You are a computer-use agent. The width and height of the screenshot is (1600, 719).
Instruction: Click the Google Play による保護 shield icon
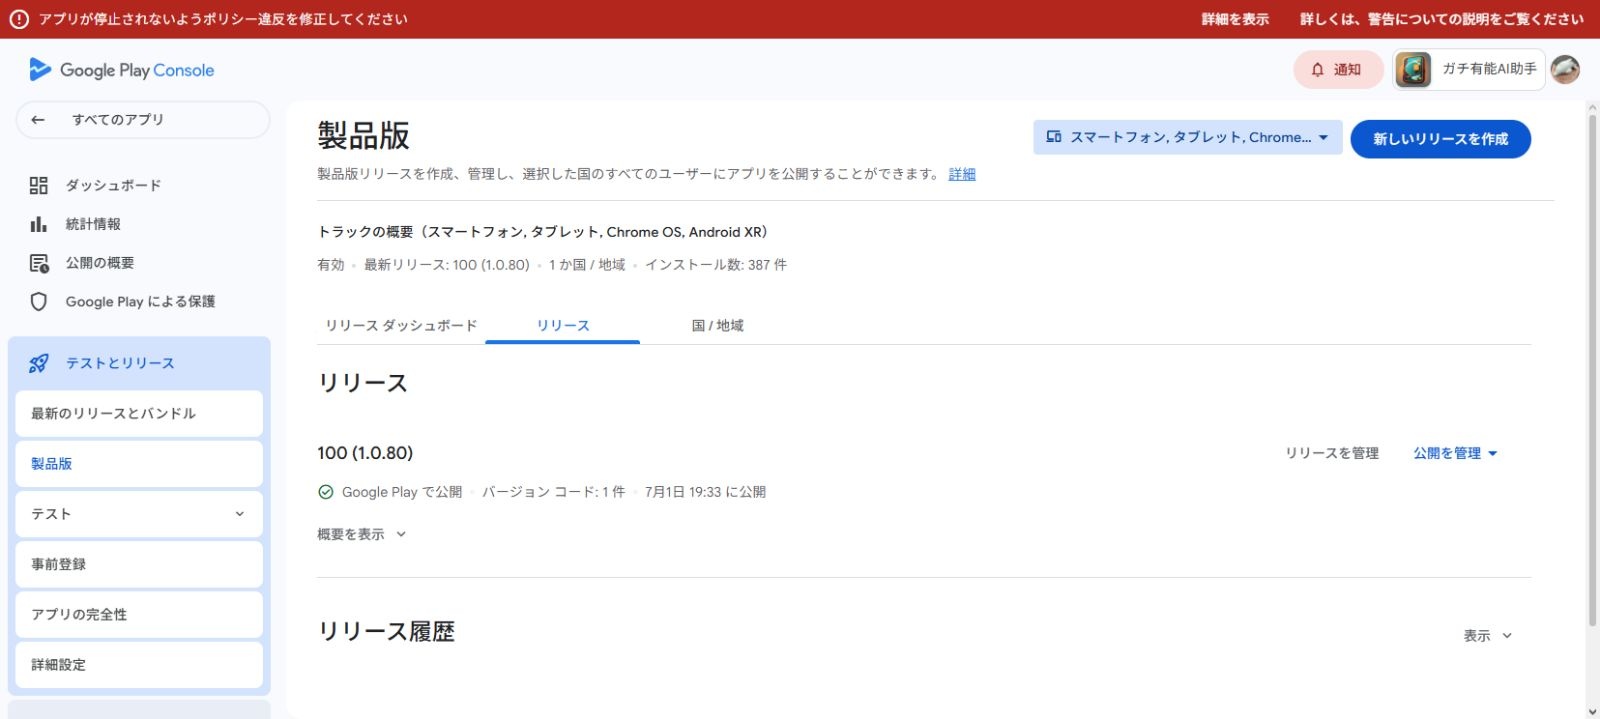pos(39,301)
